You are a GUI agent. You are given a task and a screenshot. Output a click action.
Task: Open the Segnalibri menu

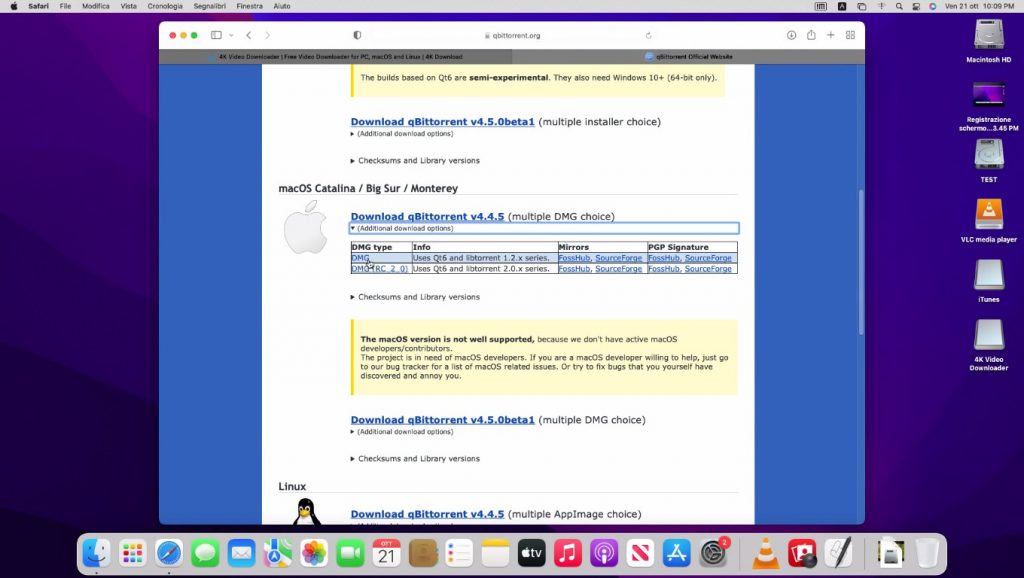click(209, 6)
